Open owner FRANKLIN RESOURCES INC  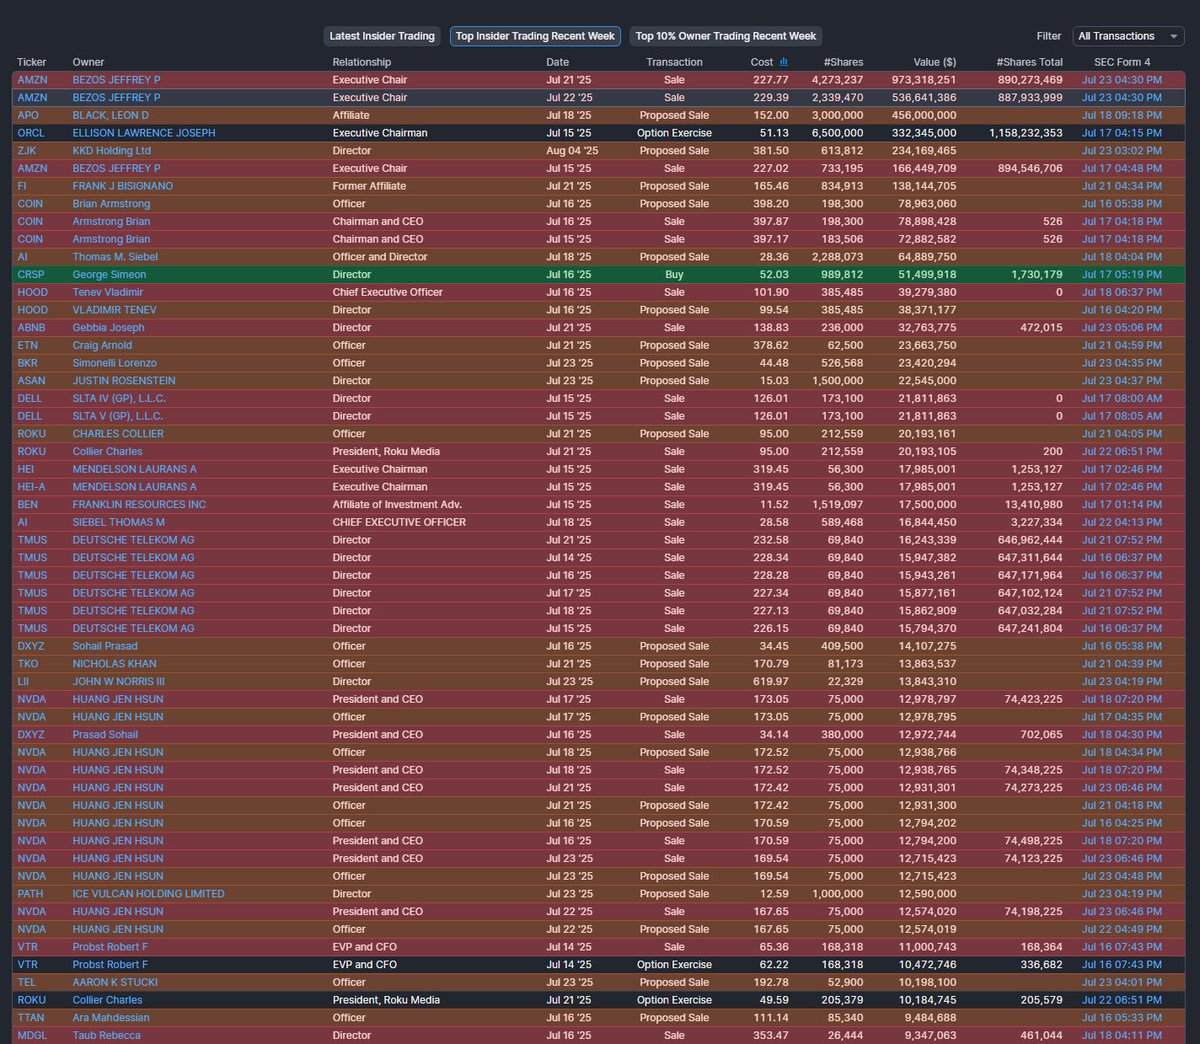[x=139, y=505]
